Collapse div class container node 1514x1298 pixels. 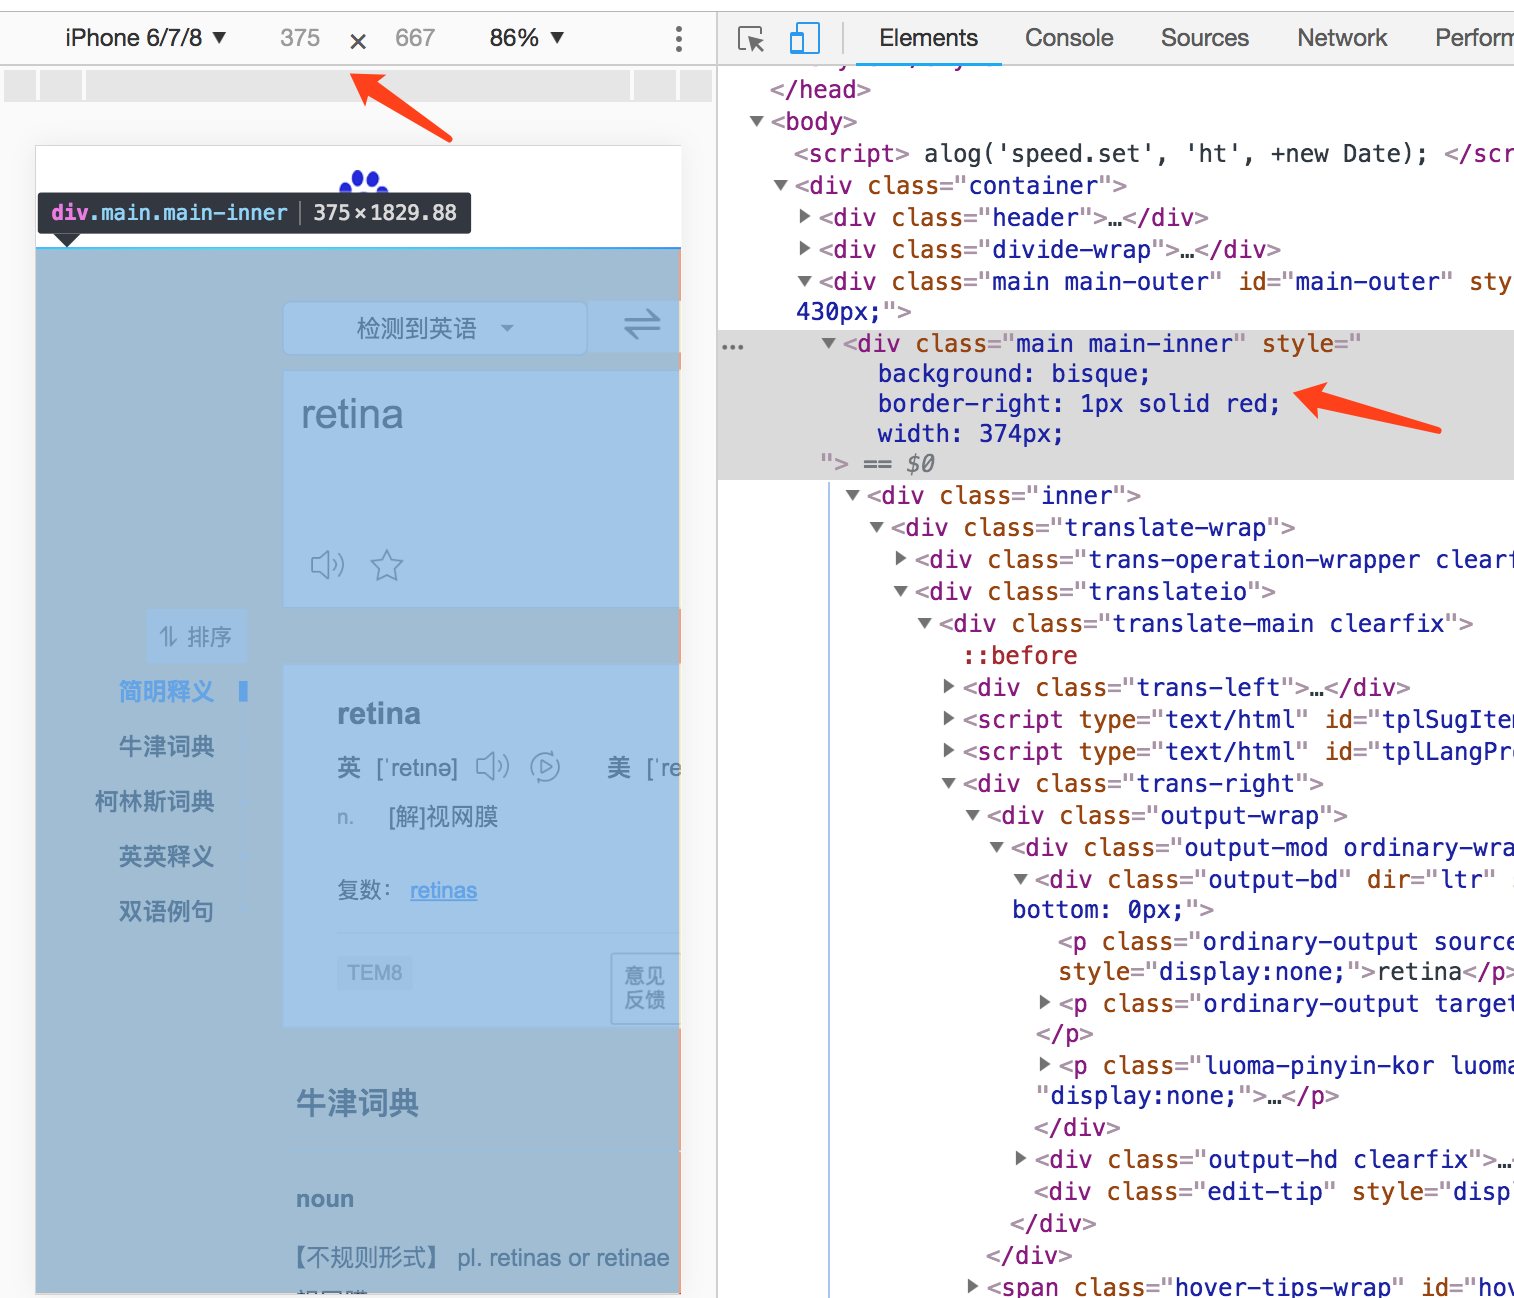pyautogui.click(x=781, y=185)
